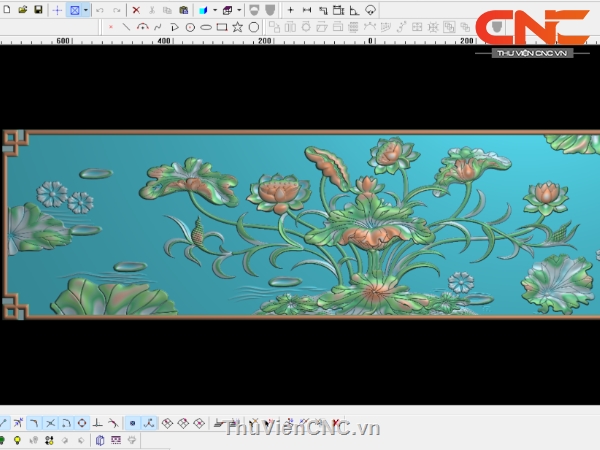Toggle the right-angle corner snap option
Image resolution: width=600 pixels, height=450 pixels.
click(34, 423)
